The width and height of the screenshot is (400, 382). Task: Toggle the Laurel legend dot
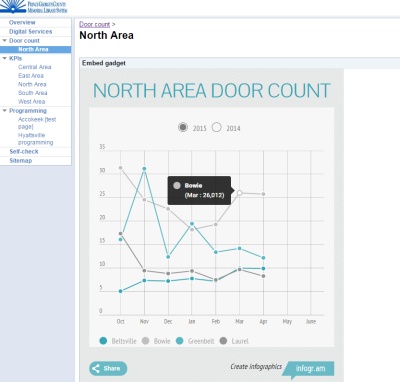[223, 341]
